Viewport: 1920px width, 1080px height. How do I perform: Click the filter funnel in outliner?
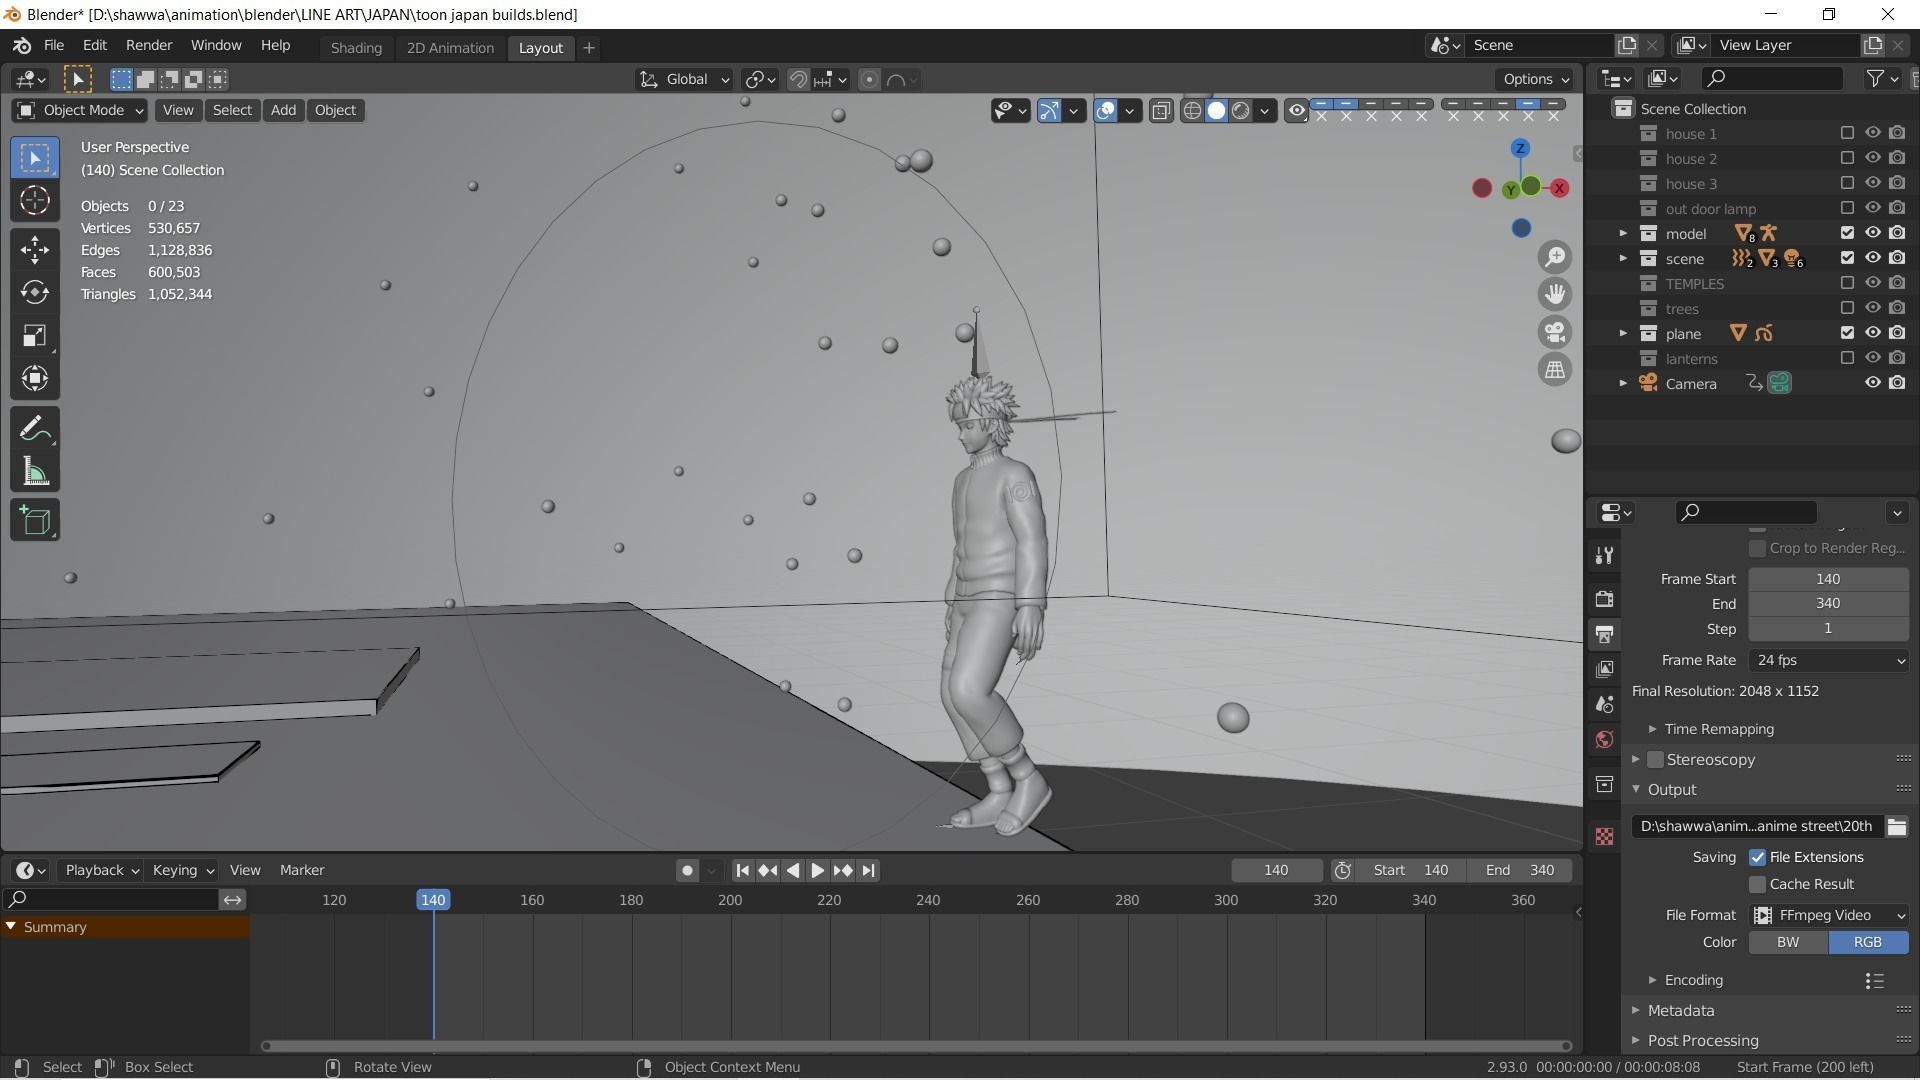[1876, 78]
